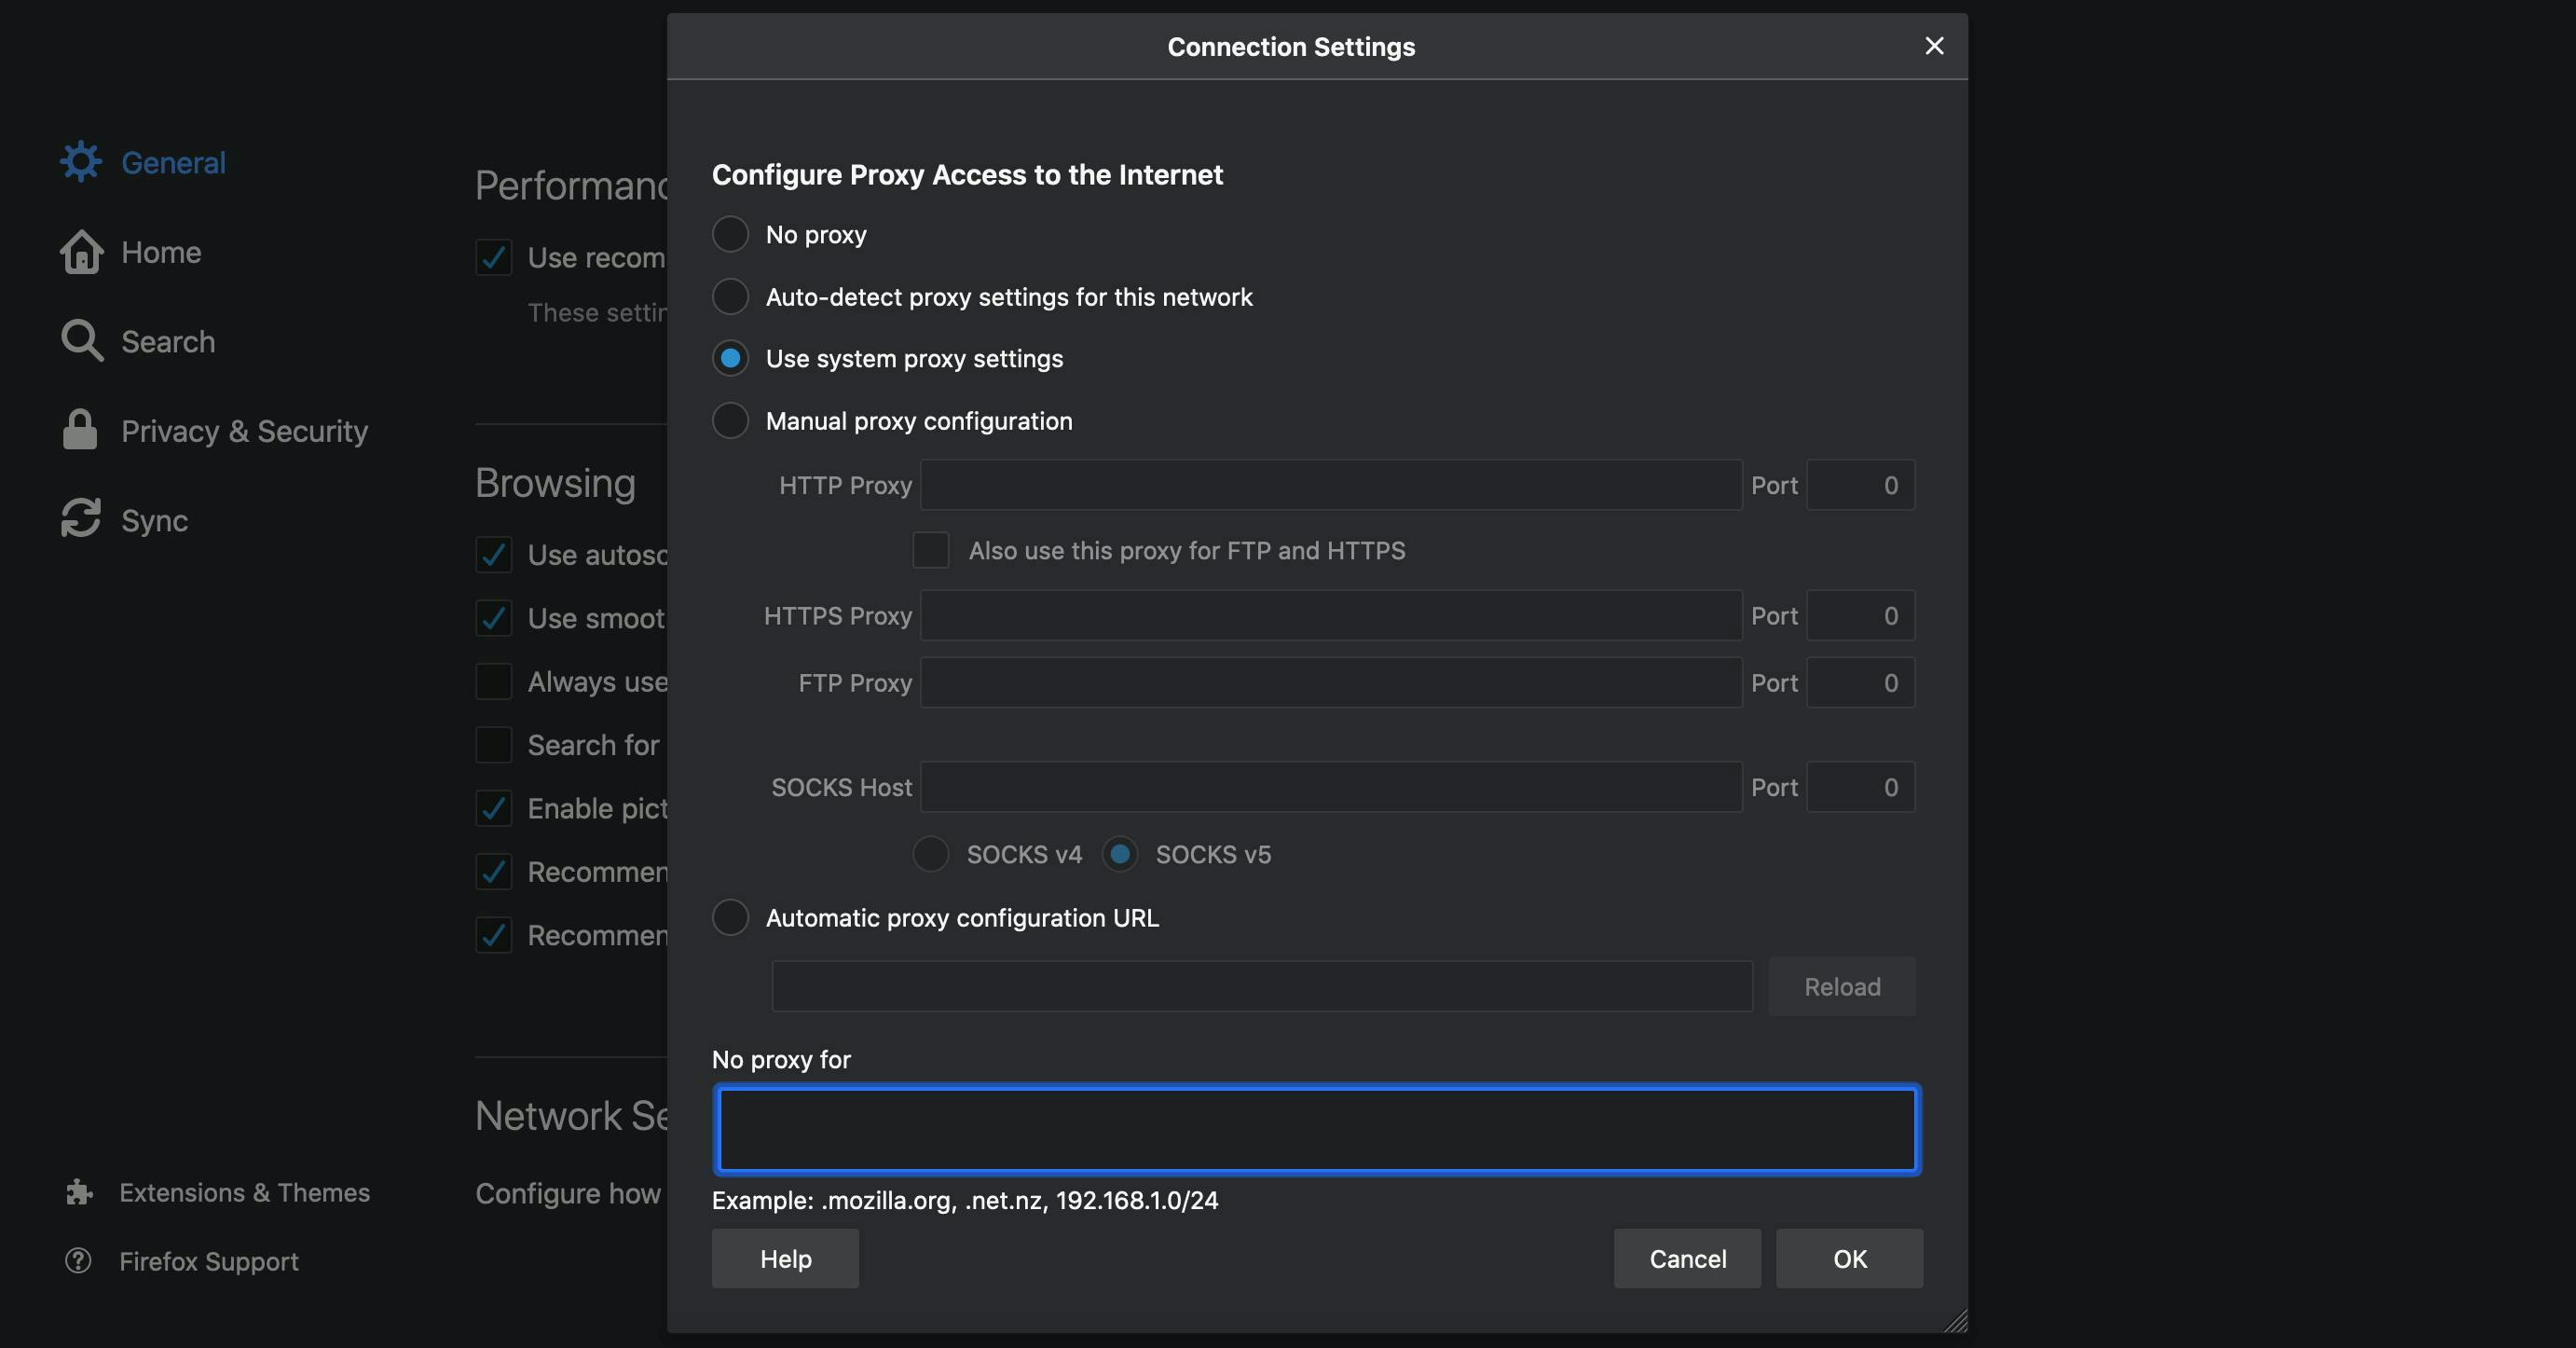Click the Extensions & Themes puzzle icon
The image size is (2576, 1348).
pos(79,1192)
